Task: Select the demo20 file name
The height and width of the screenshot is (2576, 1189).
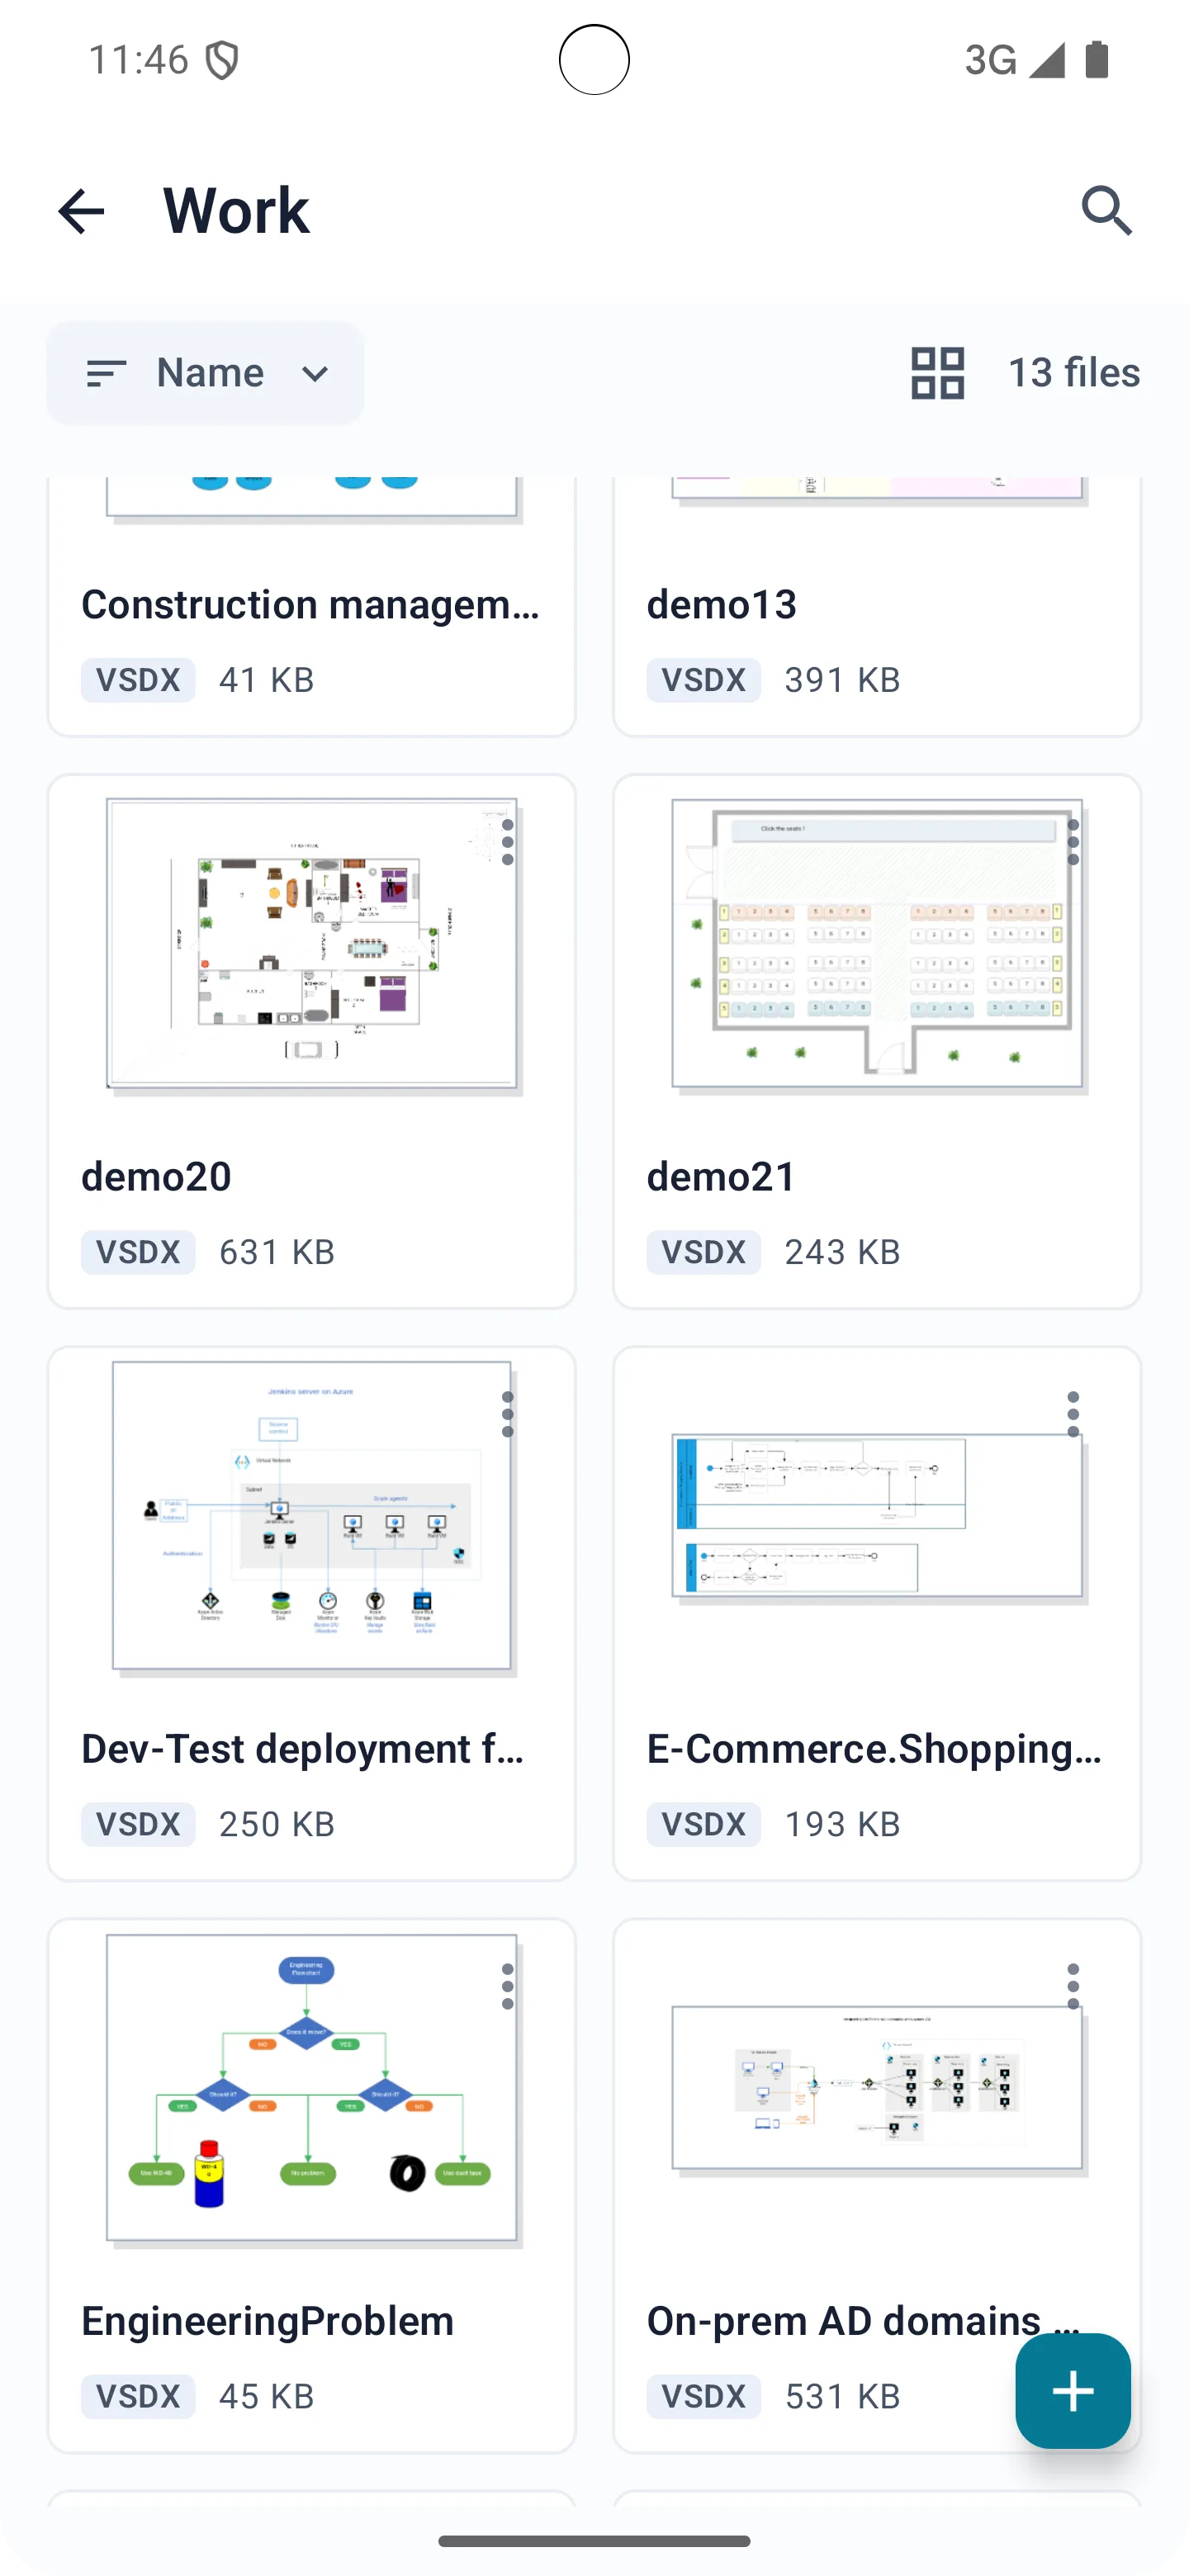Action: tap(157, 1177)
